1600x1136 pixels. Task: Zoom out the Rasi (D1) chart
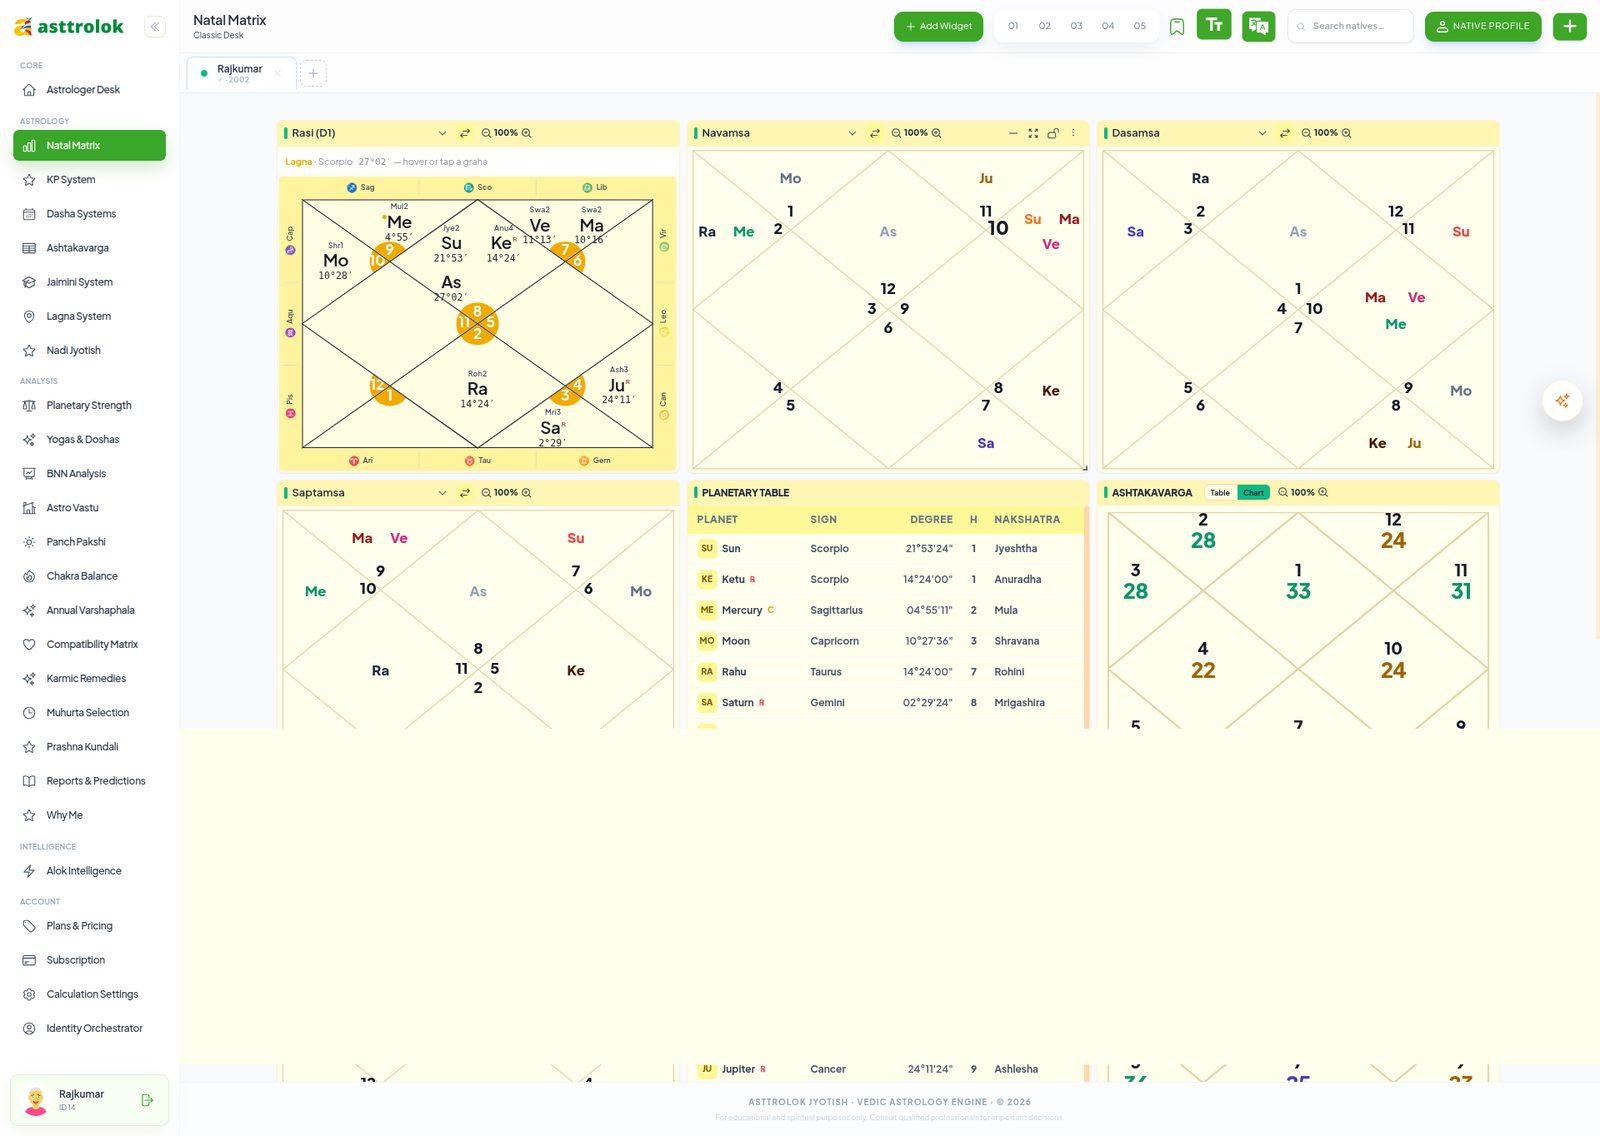pos(486,133)
